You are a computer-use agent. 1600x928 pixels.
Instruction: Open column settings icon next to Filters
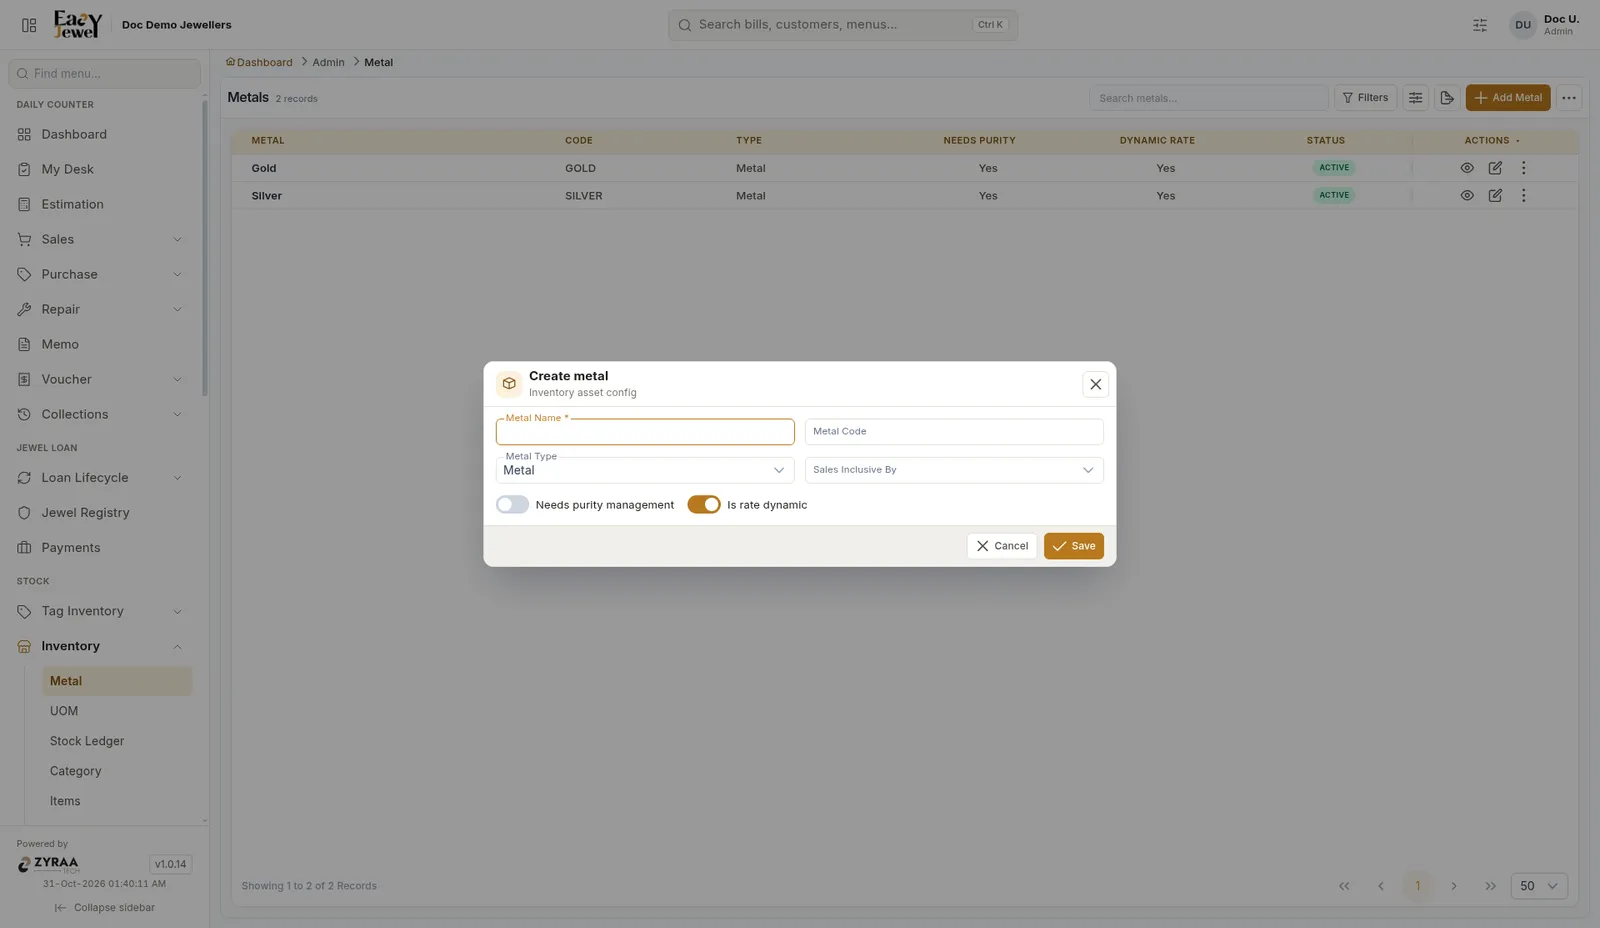coord(1416,98)
